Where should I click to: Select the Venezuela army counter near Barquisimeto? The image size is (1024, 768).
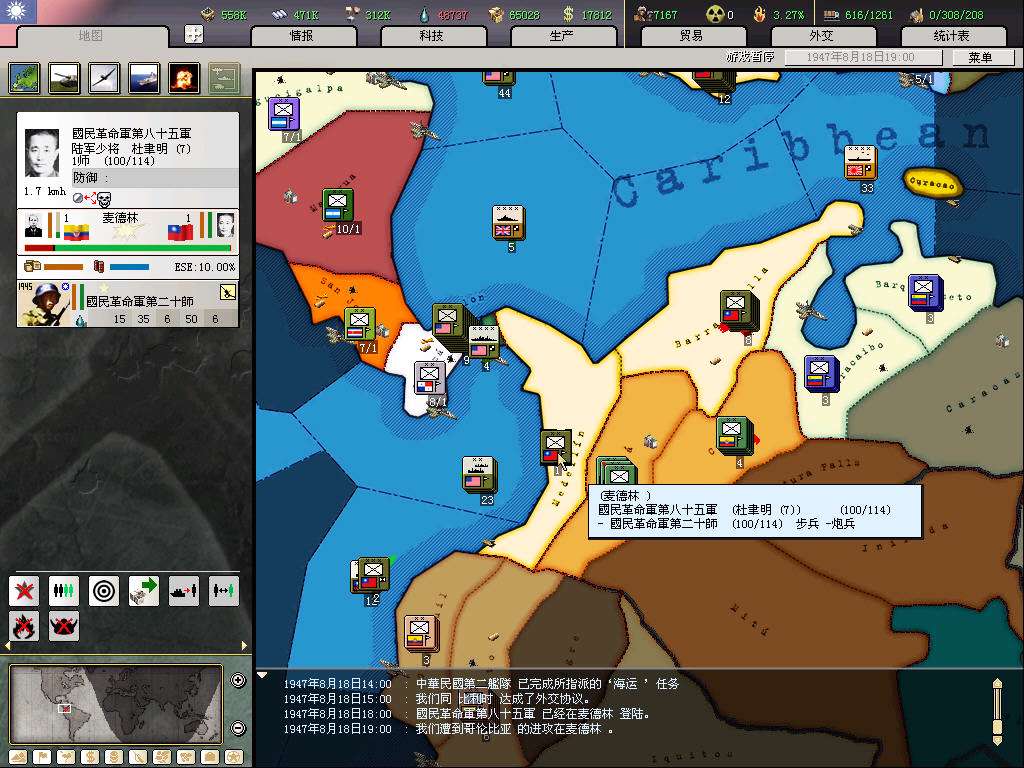(x=925, y=294)
